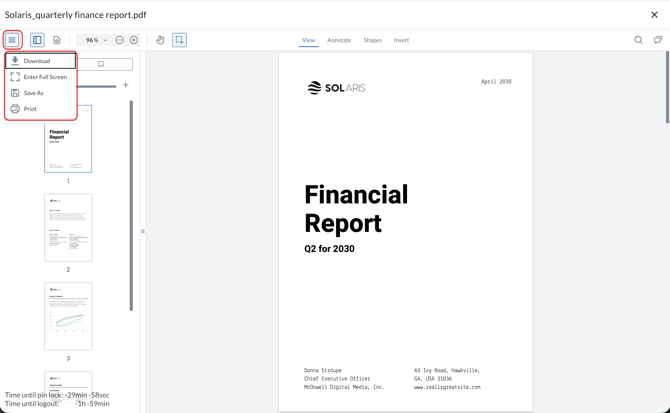Toggle the left sidebar panel
Viewport: 670px width, 413px height.
click(37, 40)
